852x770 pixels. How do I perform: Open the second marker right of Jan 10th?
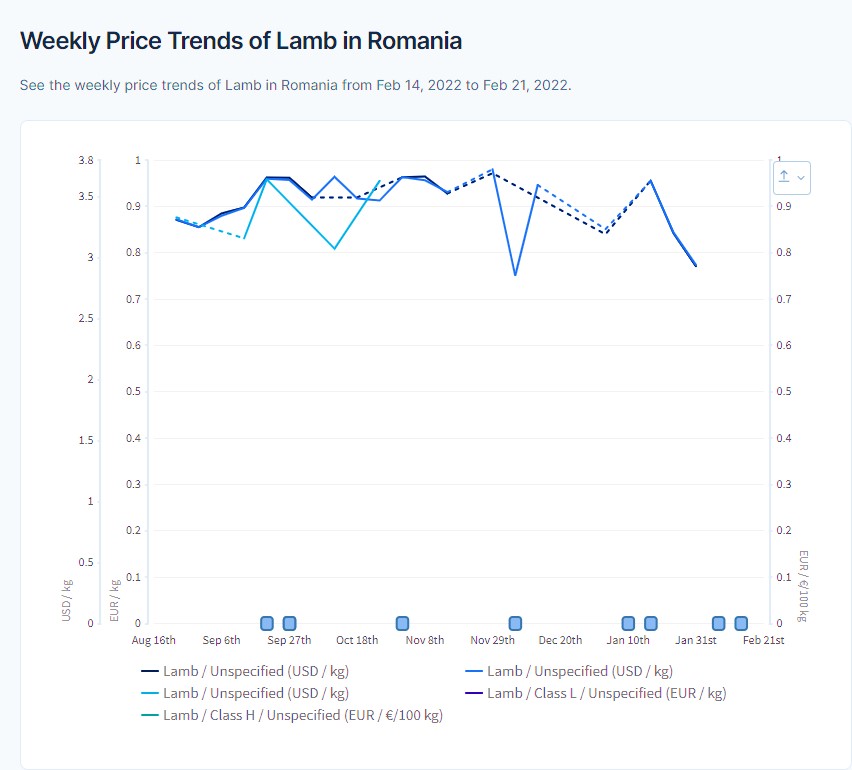coord(651,623)
